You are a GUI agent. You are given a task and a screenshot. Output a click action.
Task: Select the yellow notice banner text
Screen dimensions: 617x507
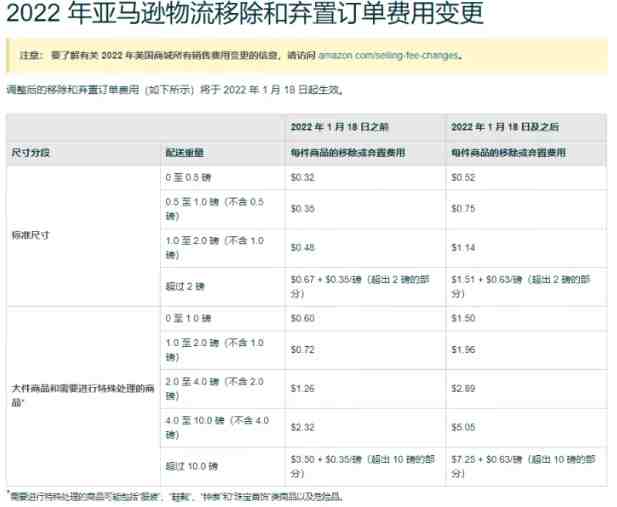[x=241, y=56]
